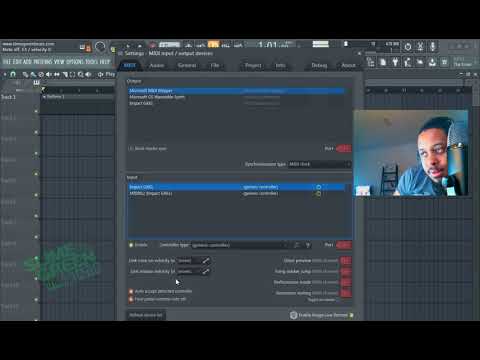Select Microsoft GS Wavetable Synth output
The width and height of the screenshot is (480, 360).
pos(236,97)
